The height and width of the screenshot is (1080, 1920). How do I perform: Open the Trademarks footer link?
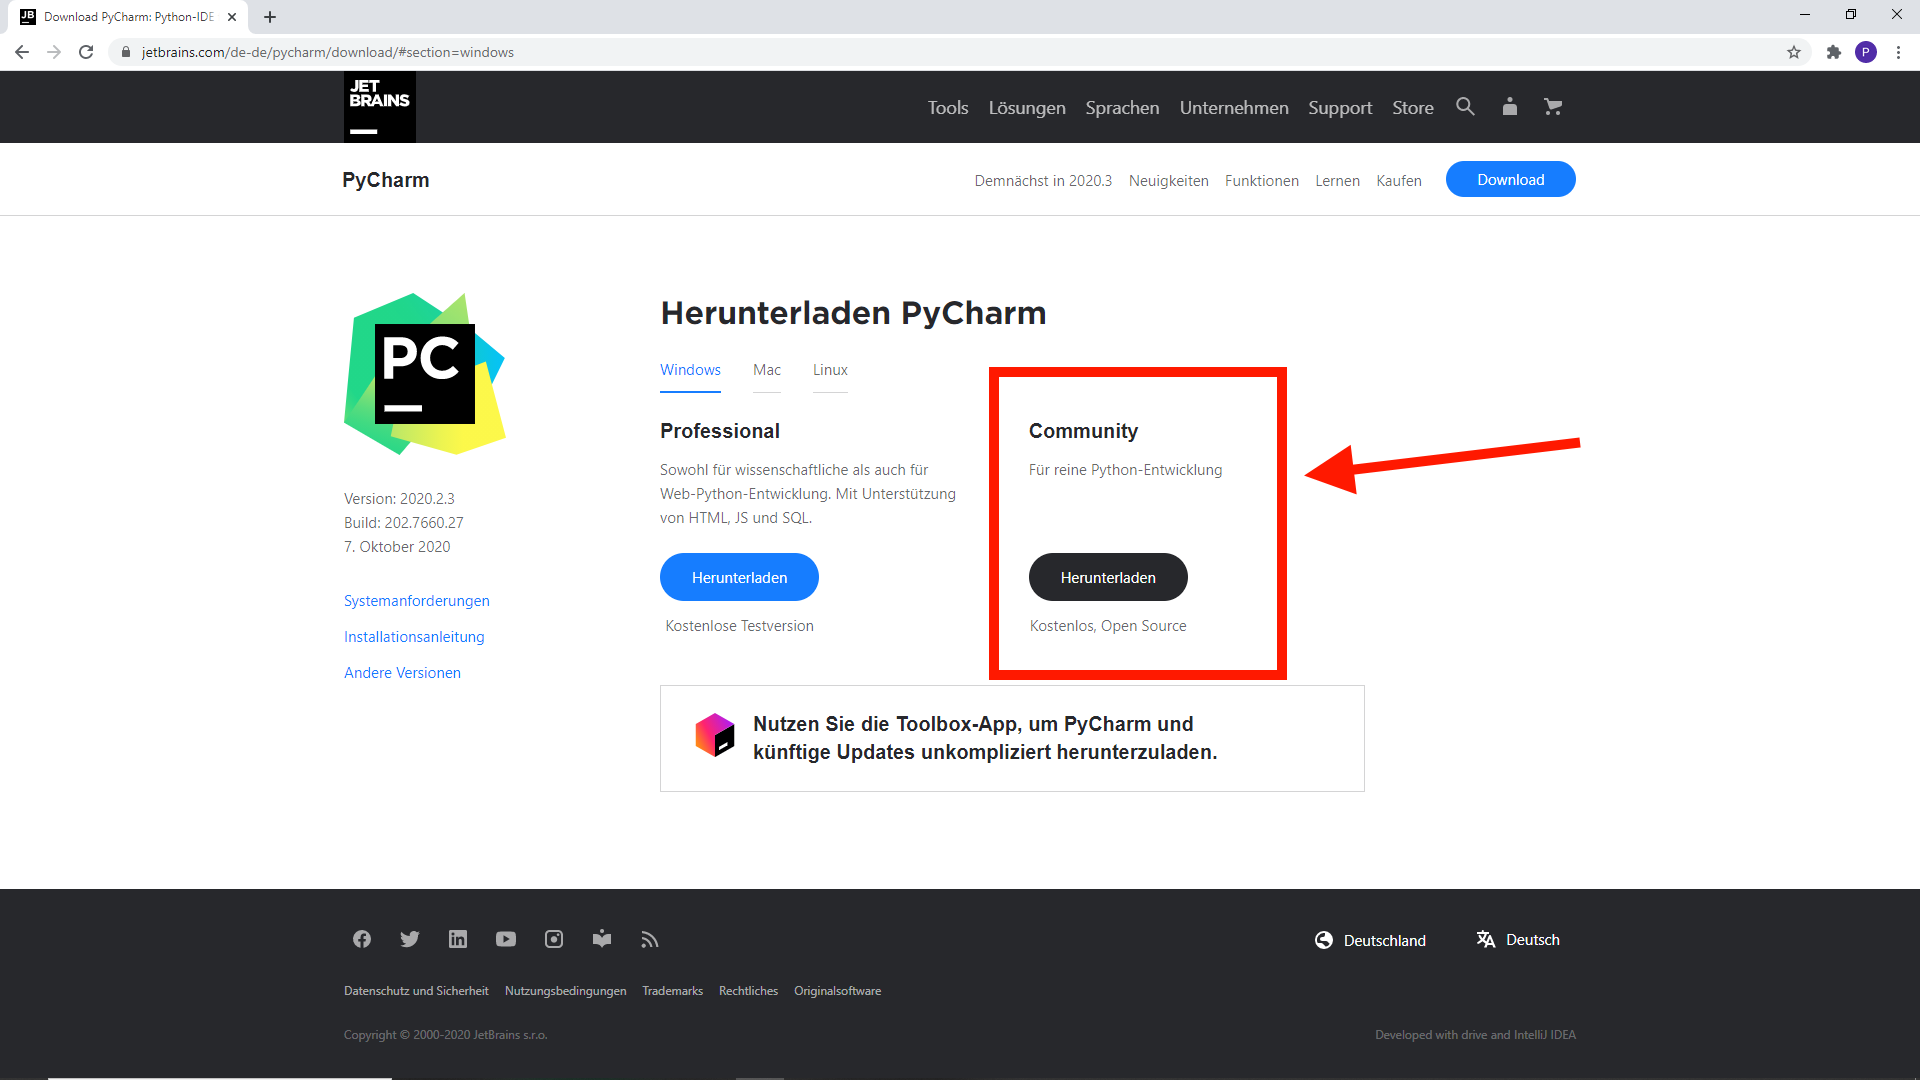tap(672, 991)
